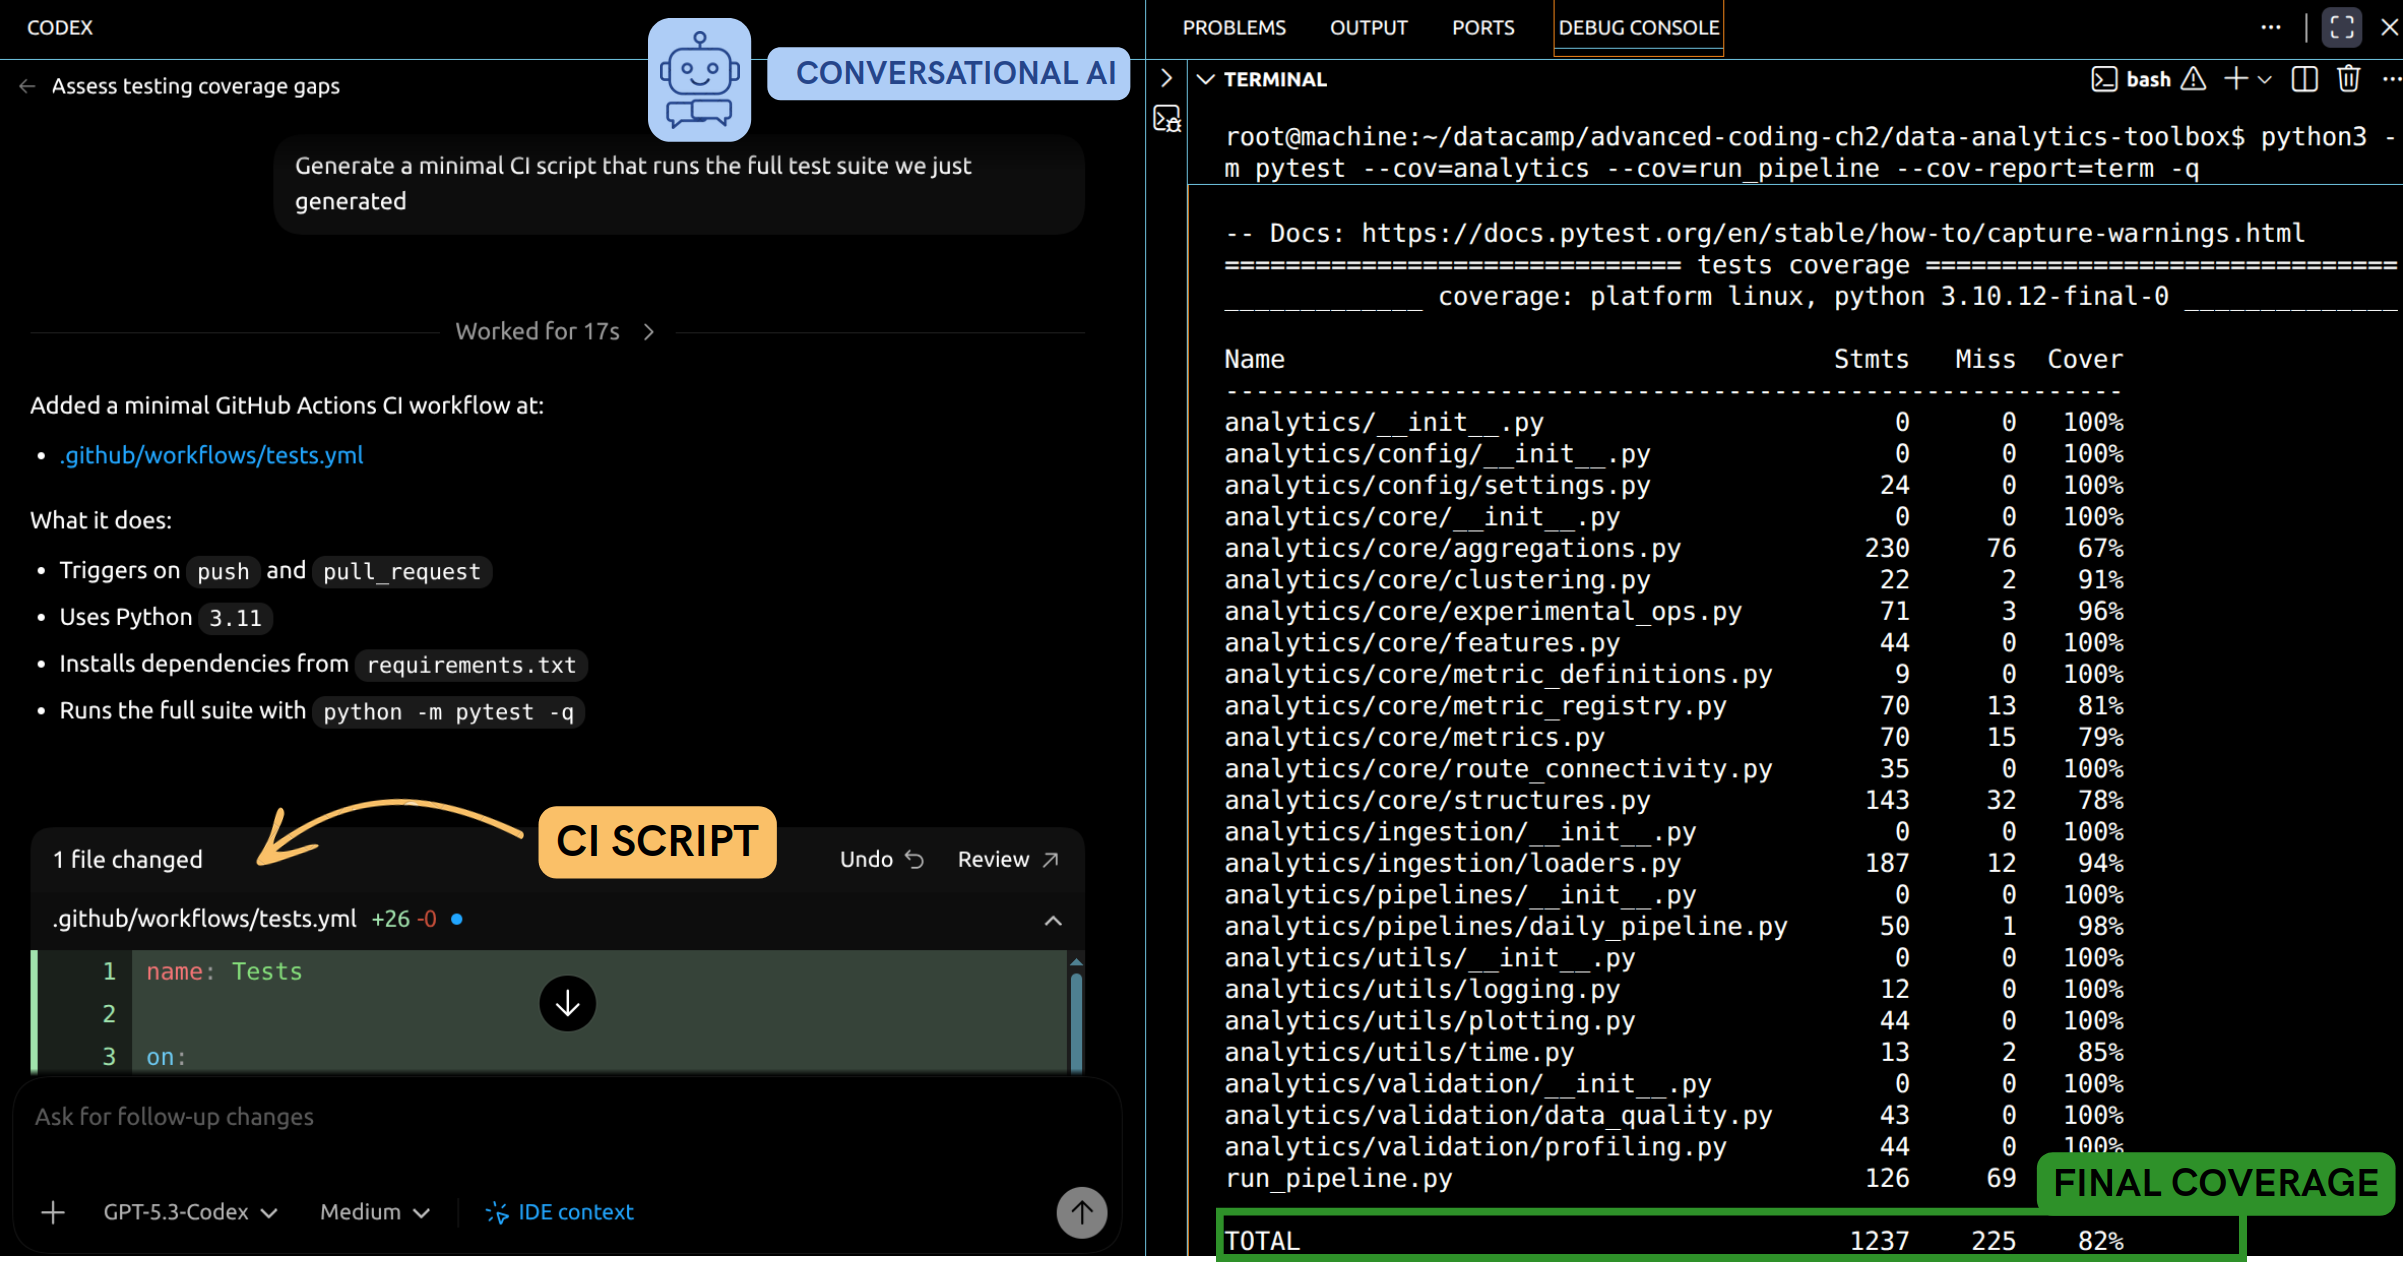This screenshot has width=2403, height=1263.
Task: Add a new terminal with plus icon
Action: 2235,79
